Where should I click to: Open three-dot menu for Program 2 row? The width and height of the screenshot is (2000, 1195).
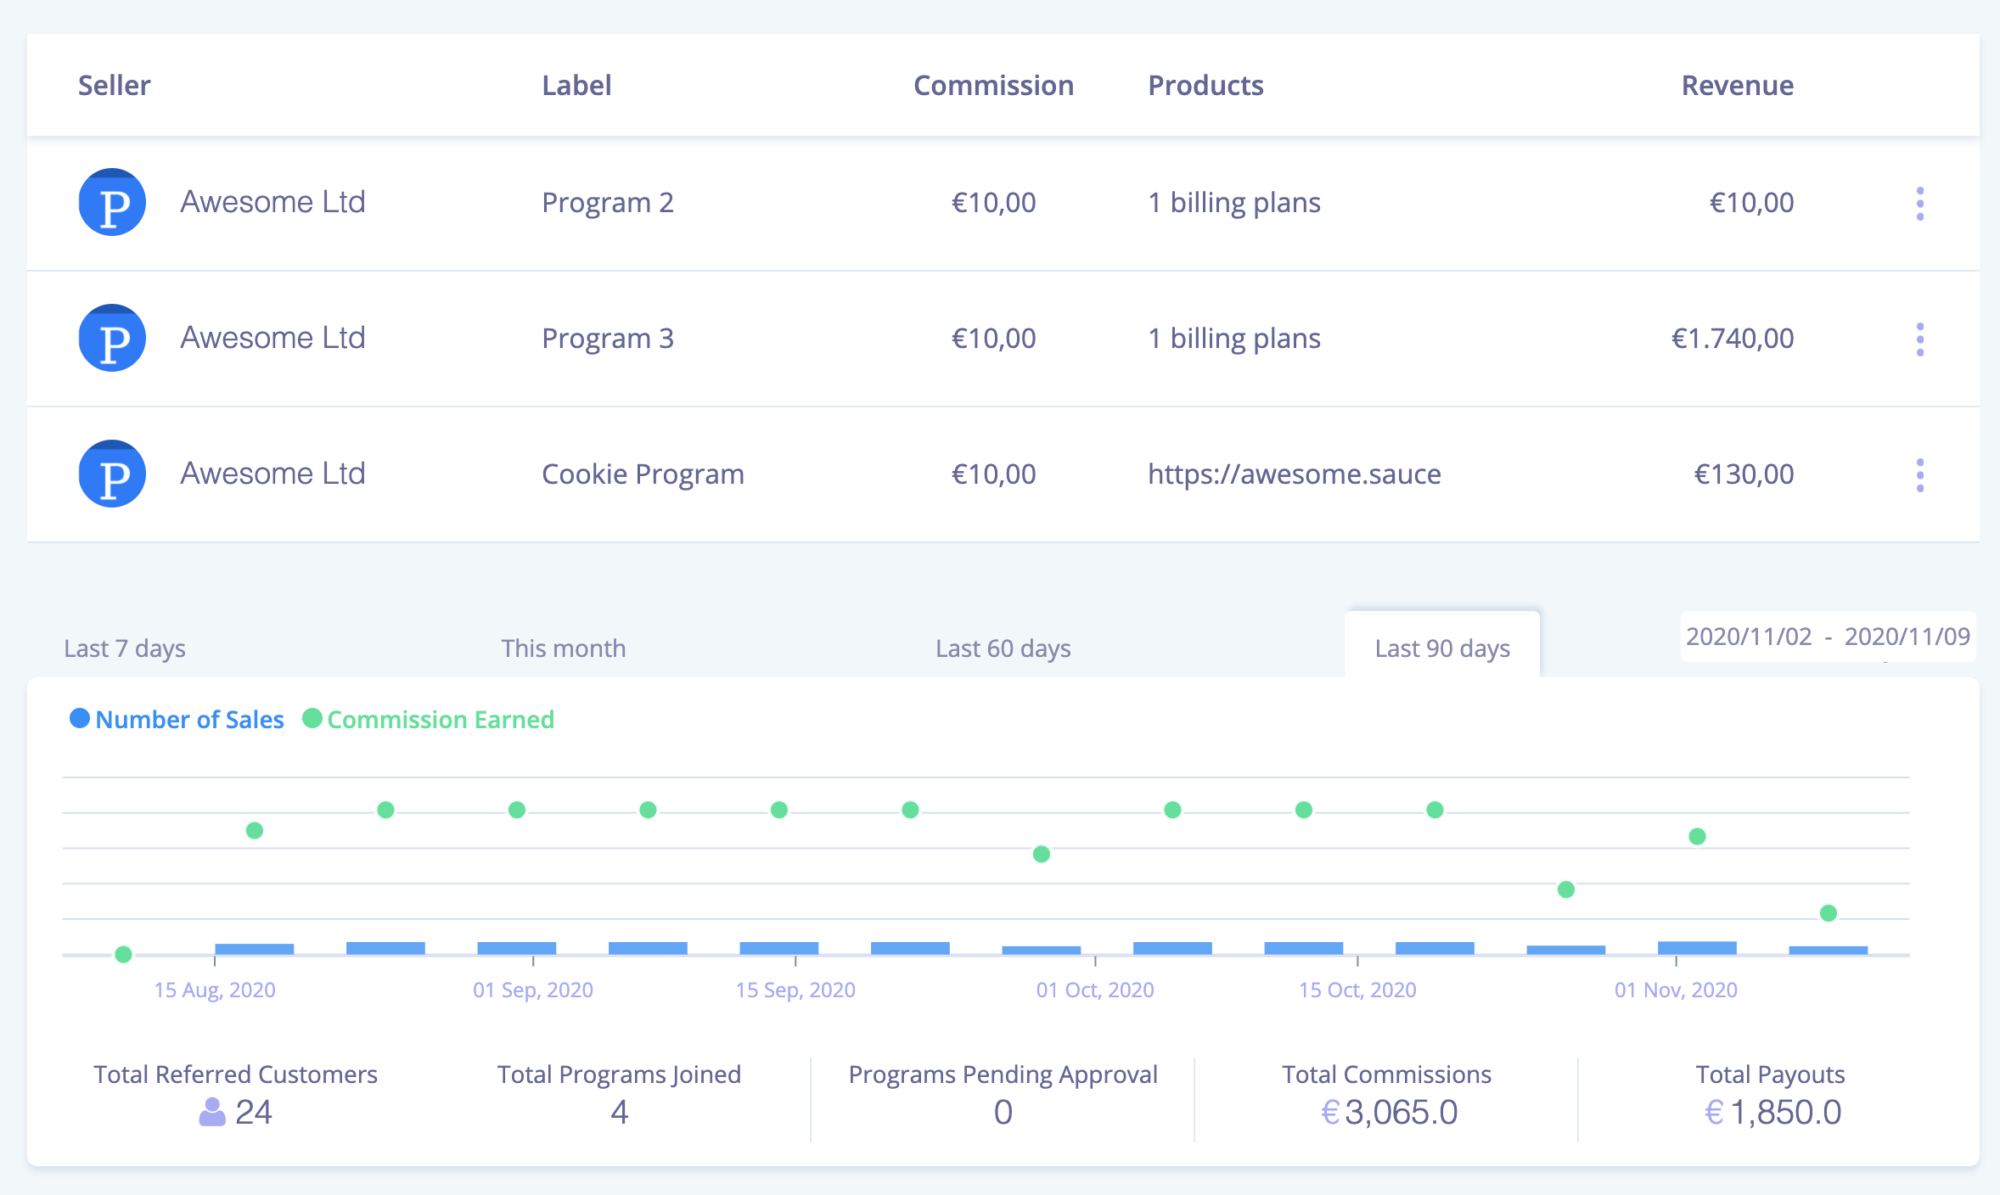click(x=1919, y=203)
